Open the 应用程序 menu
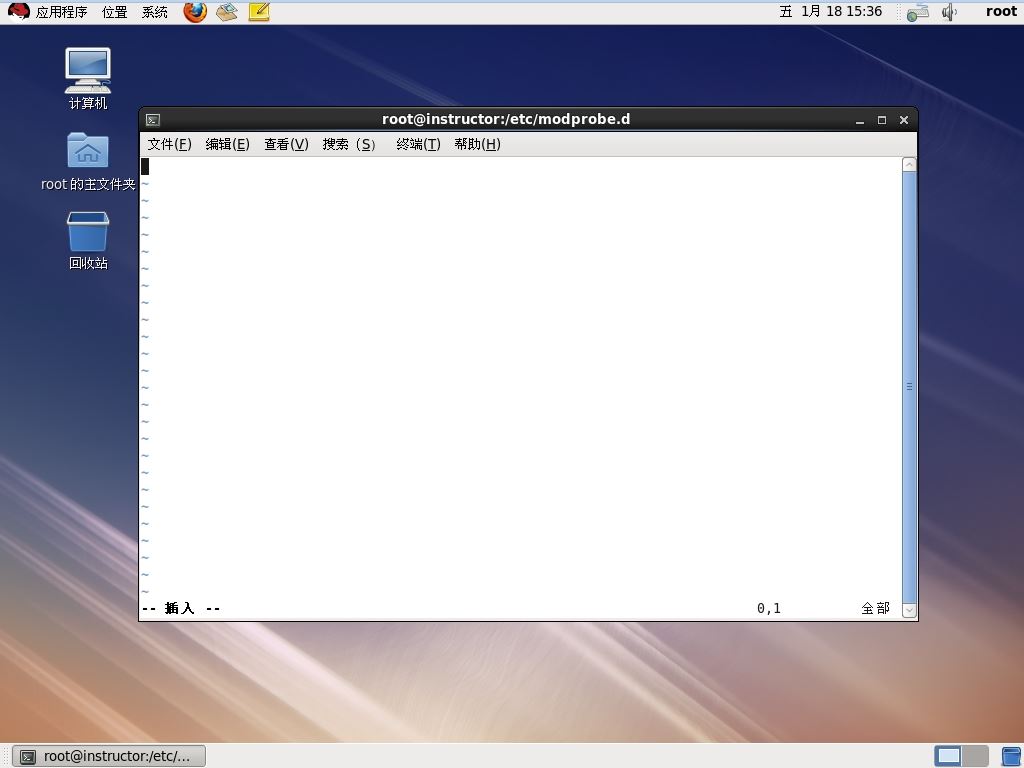1024x768 pixels. point(61,12)
